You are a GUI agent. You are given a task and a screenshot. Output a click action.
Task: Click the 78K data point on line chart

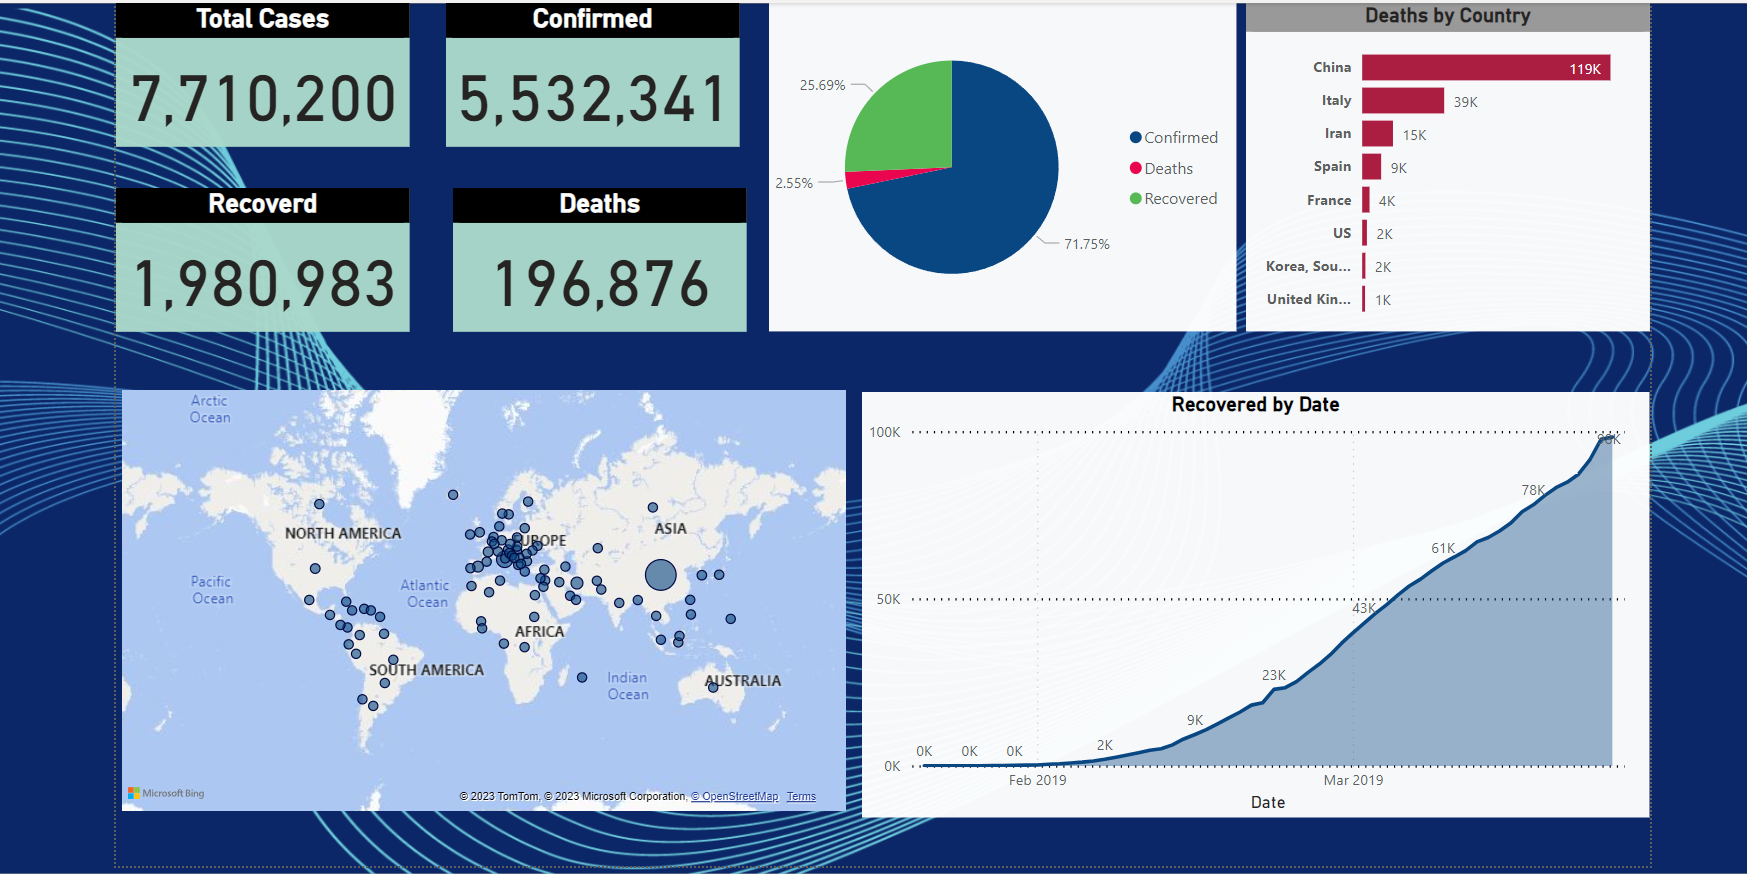click(1533, 490)
